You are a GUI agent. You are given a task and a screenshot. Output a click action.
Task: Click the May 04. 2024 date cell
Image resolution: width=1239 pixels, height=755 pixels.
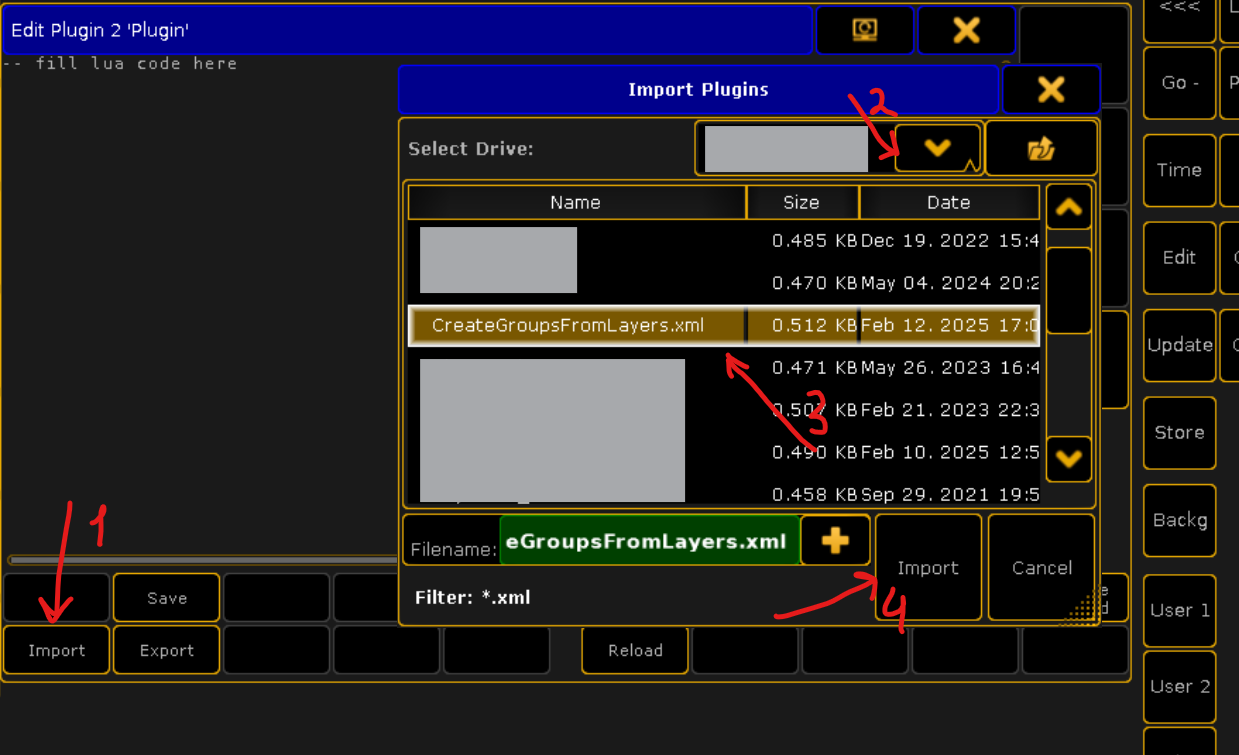pos(950,283)
